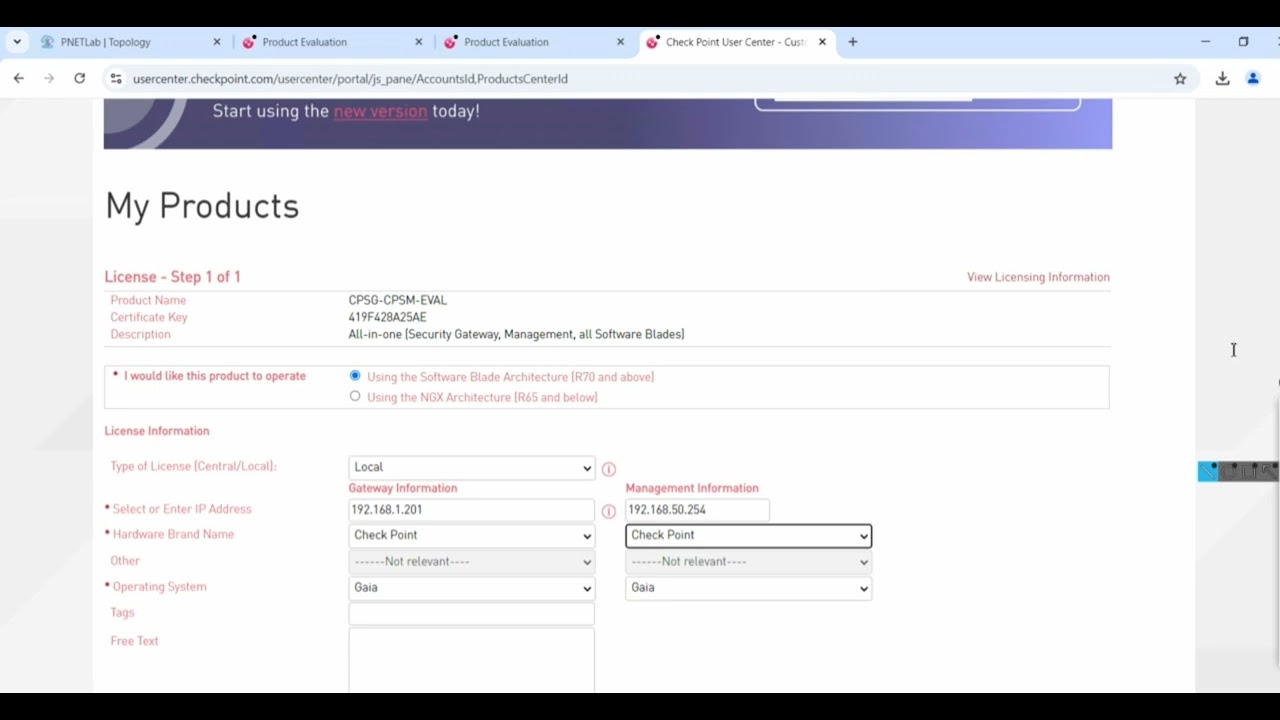Reload the current page

(x=79, y=78)
